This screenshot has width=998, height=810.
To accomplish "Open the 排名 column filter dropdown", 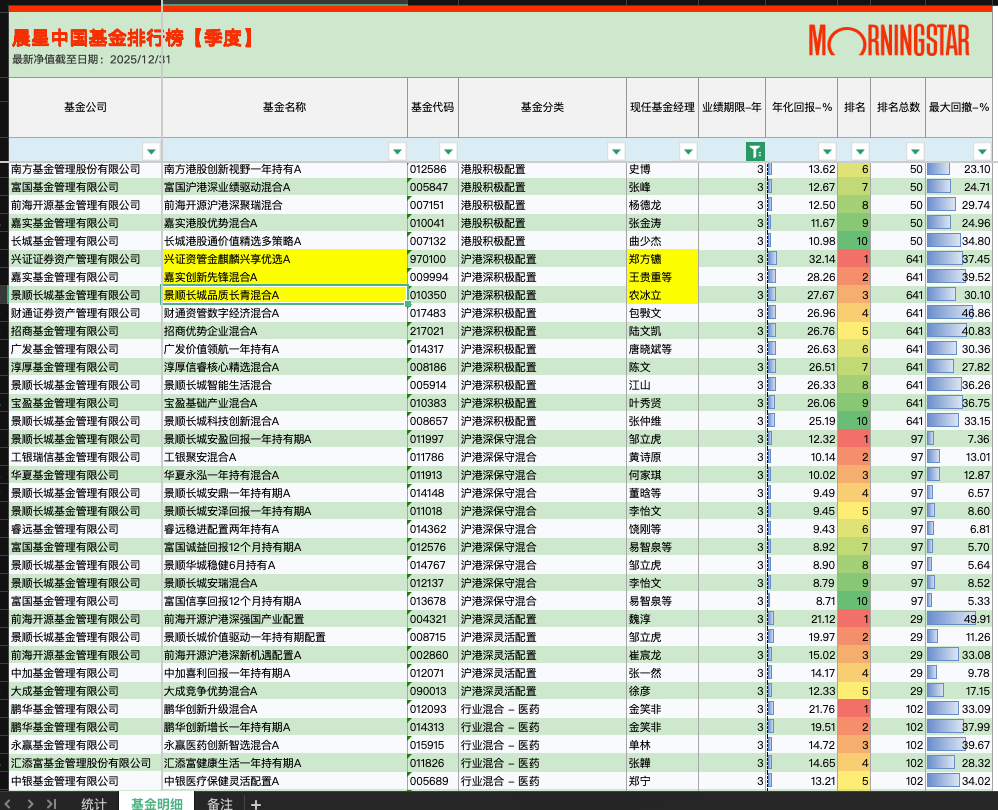I will pyautogui.click(x=860, y=151).
